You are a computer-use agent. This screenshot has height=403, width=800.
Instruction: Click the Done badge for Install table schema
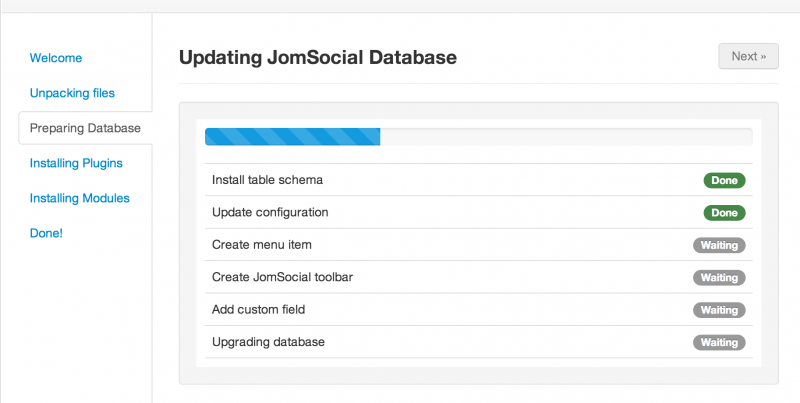(724, 180)
